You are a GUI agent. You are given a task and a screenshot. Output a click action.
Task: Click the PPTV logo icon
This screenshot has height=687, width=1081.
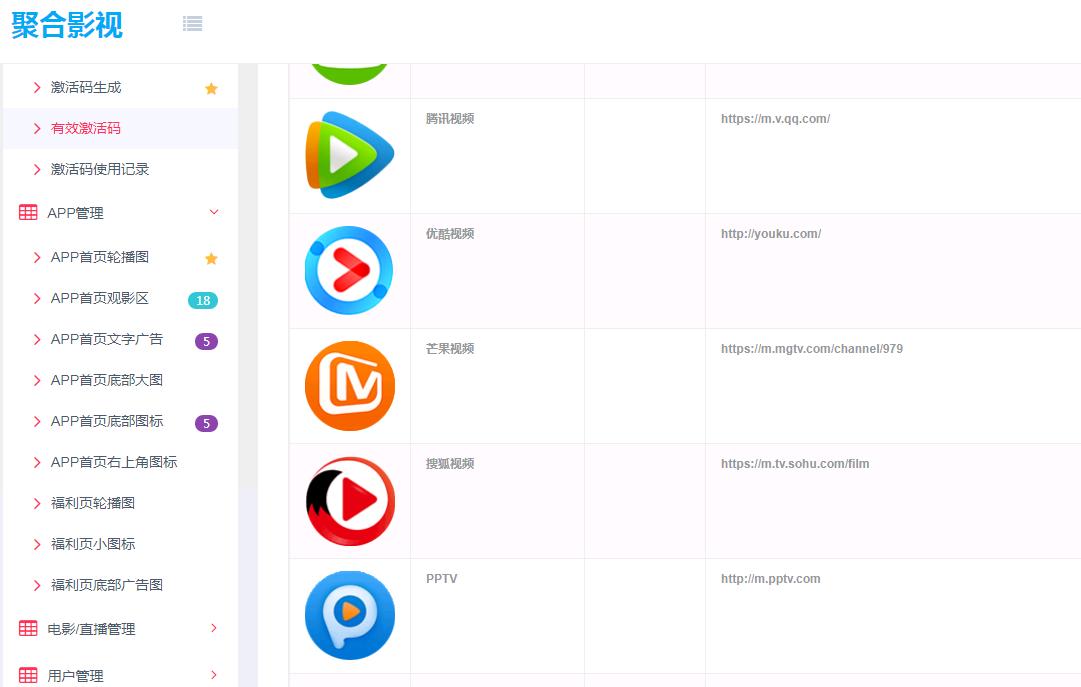click(350, 615)
